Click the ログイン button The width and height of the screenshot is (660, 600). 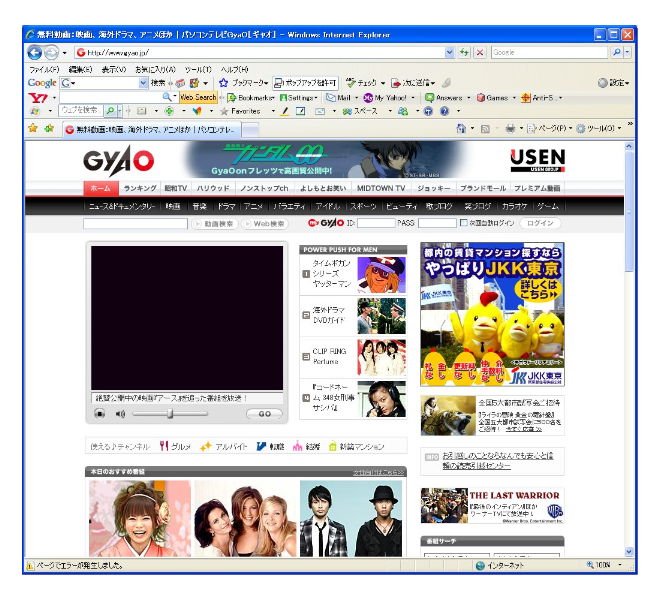pos(540,223)
